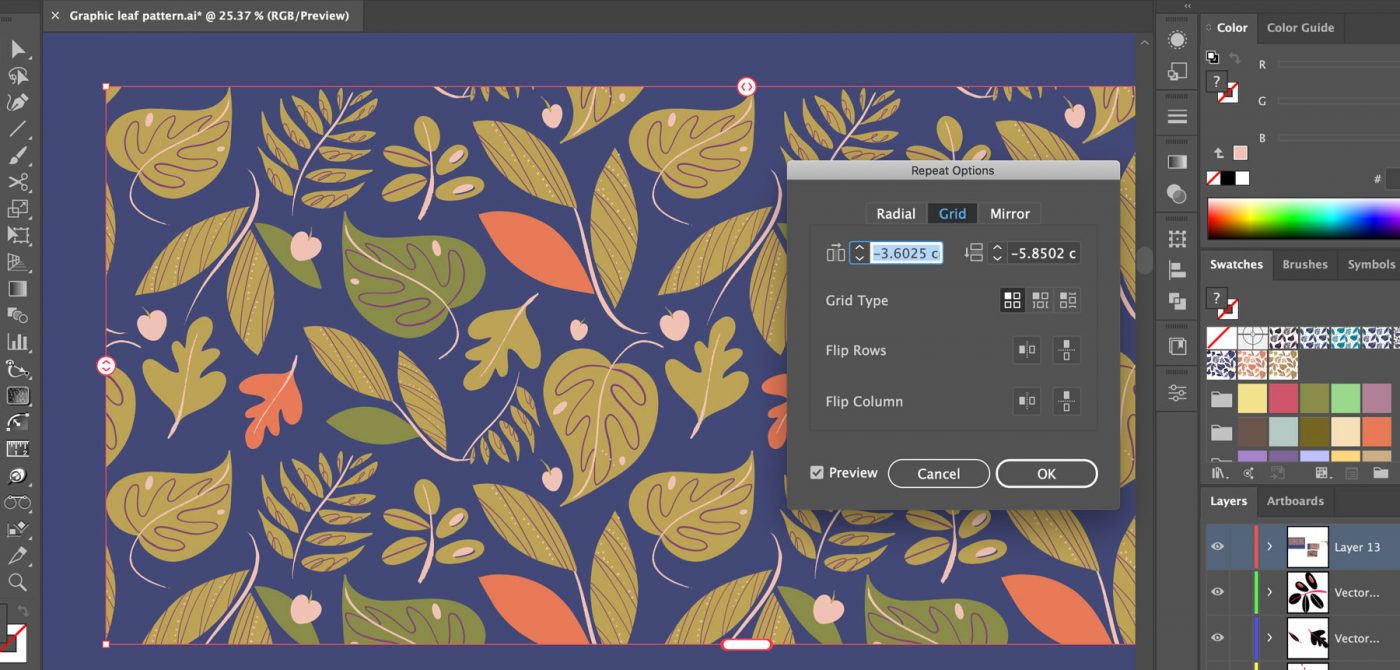Open the Color Guide tab
1400x670 pixels.
(x=1300, y=27)
